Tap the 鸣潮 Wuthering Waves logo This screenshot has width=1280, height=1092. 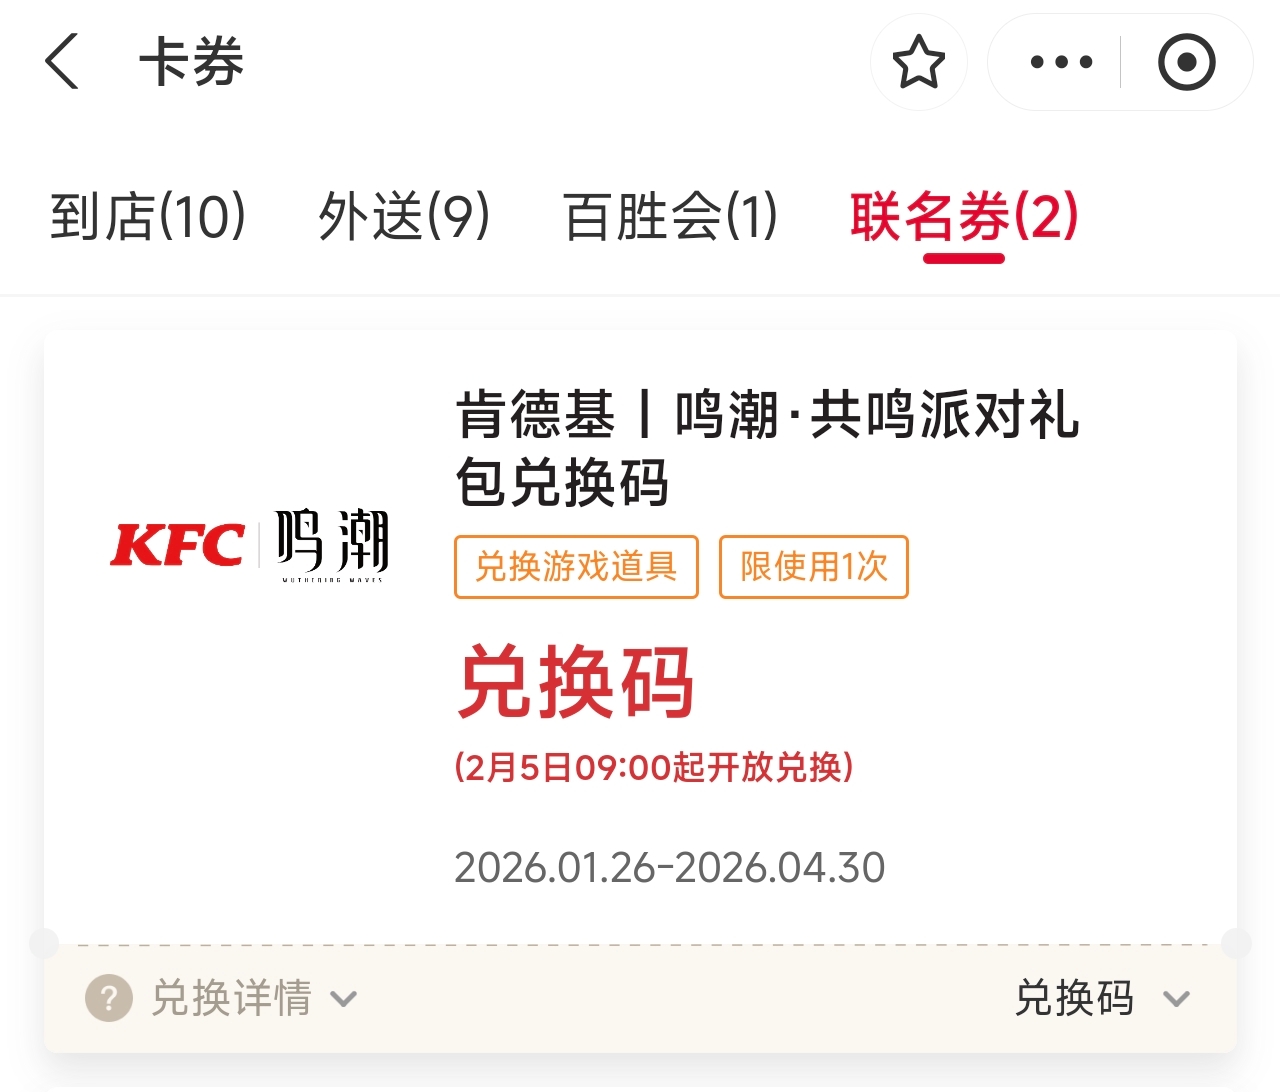coord(332,545)
